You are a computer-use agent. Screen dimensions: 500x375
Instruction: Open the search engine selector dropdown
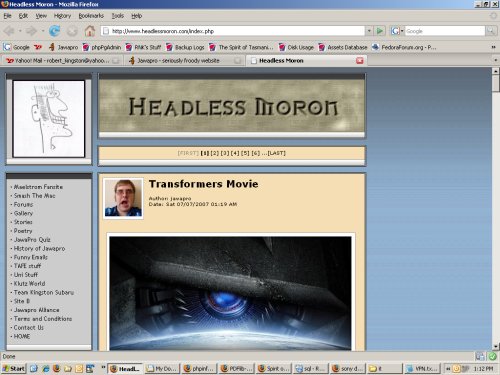pos(397,31)
